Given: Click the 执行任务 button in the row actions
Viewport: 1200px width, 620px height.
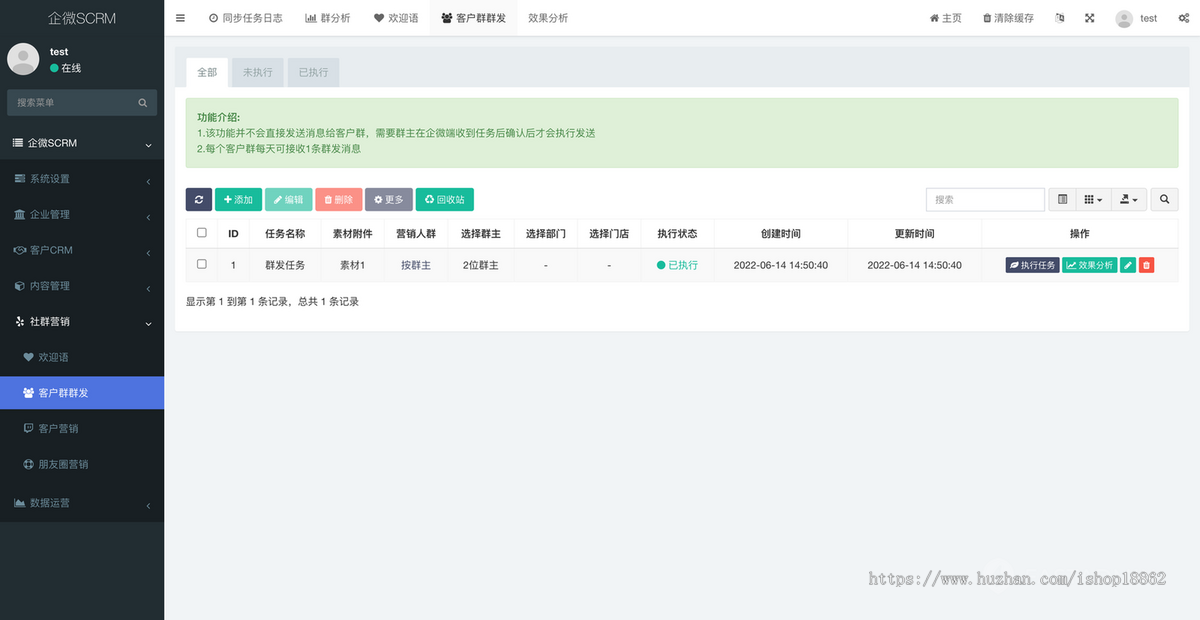Looking at the screenshot, I should 1032,264.
